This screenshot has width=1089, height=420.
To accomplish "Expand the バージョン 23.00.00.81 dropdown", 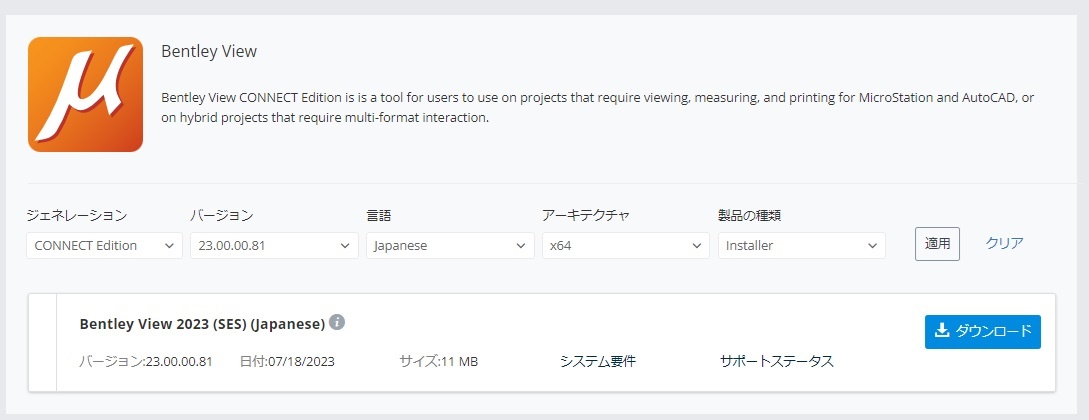I will click(x=274, y=246).
